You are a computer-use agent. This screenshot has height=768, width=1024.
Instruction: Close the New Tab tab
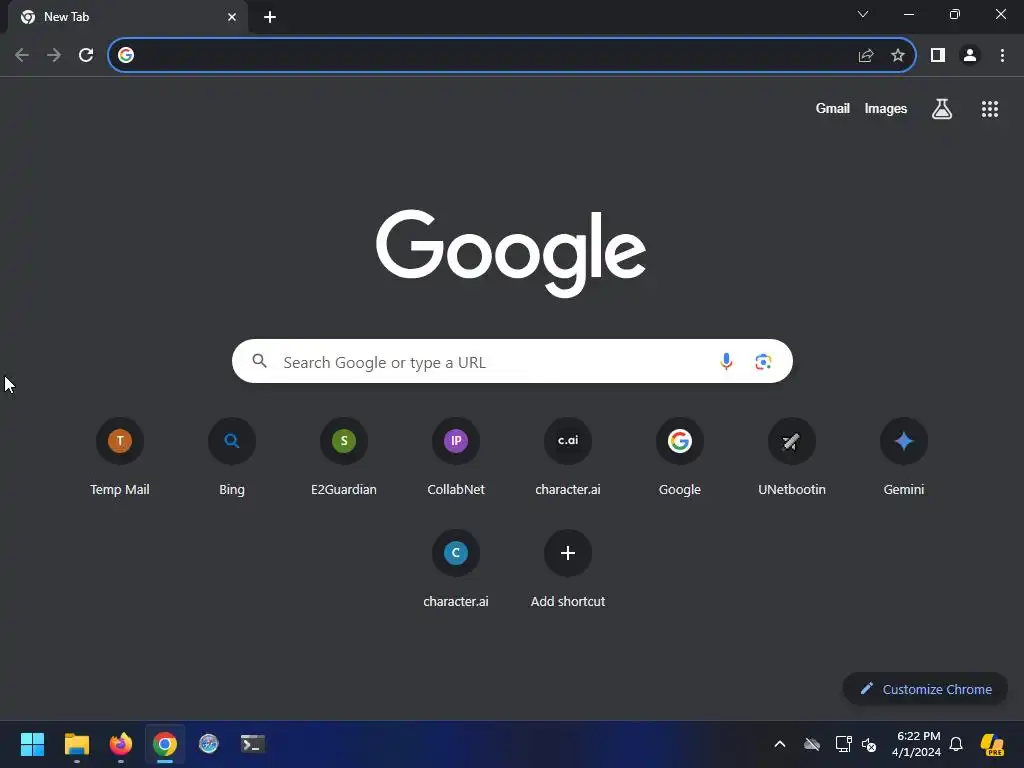pos(232,17)
